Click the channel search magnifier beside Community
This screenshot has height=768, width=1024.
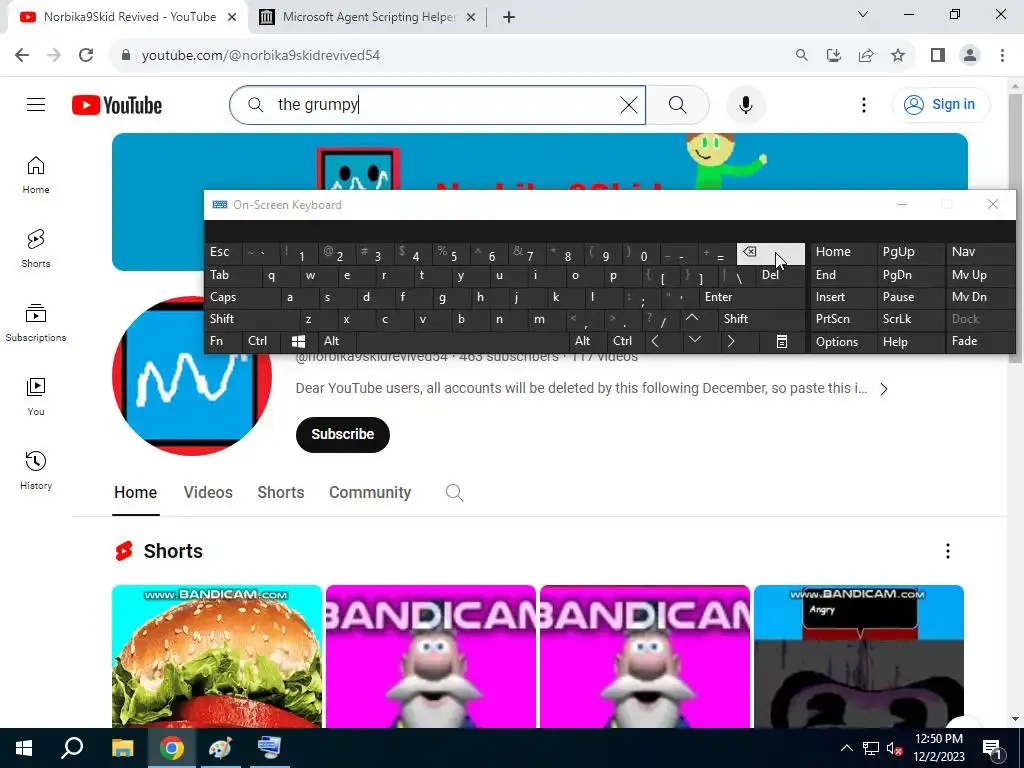click(x=455, y=492)
